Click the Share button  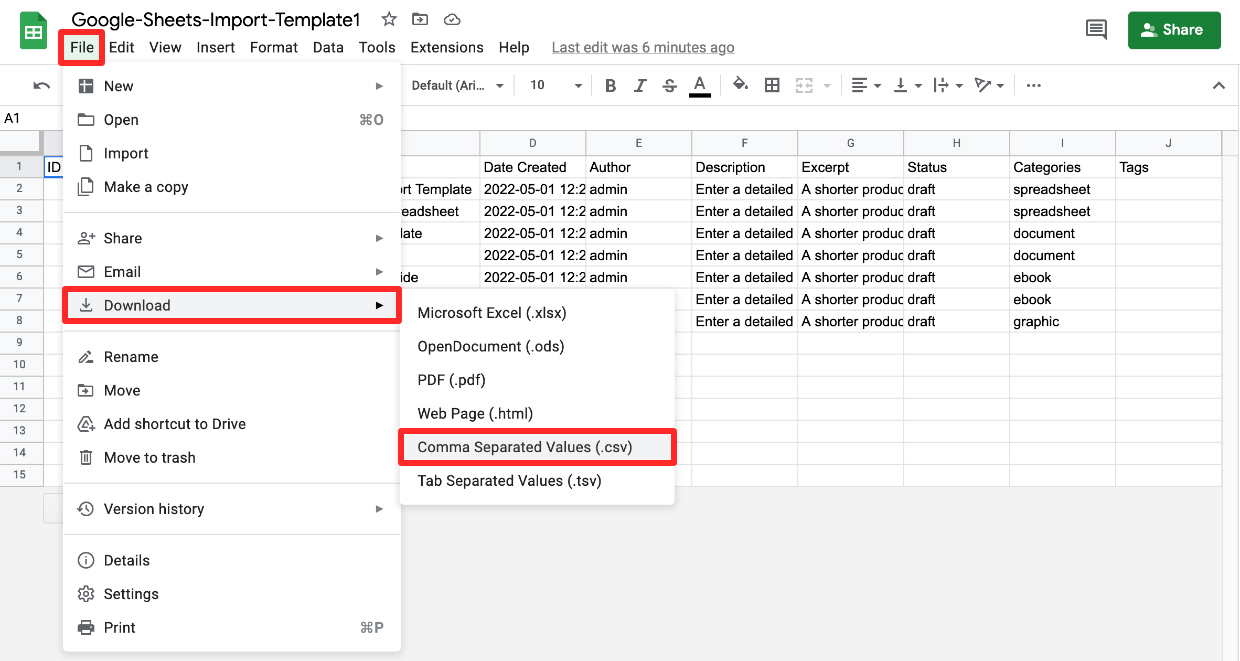pos(1174,30)
